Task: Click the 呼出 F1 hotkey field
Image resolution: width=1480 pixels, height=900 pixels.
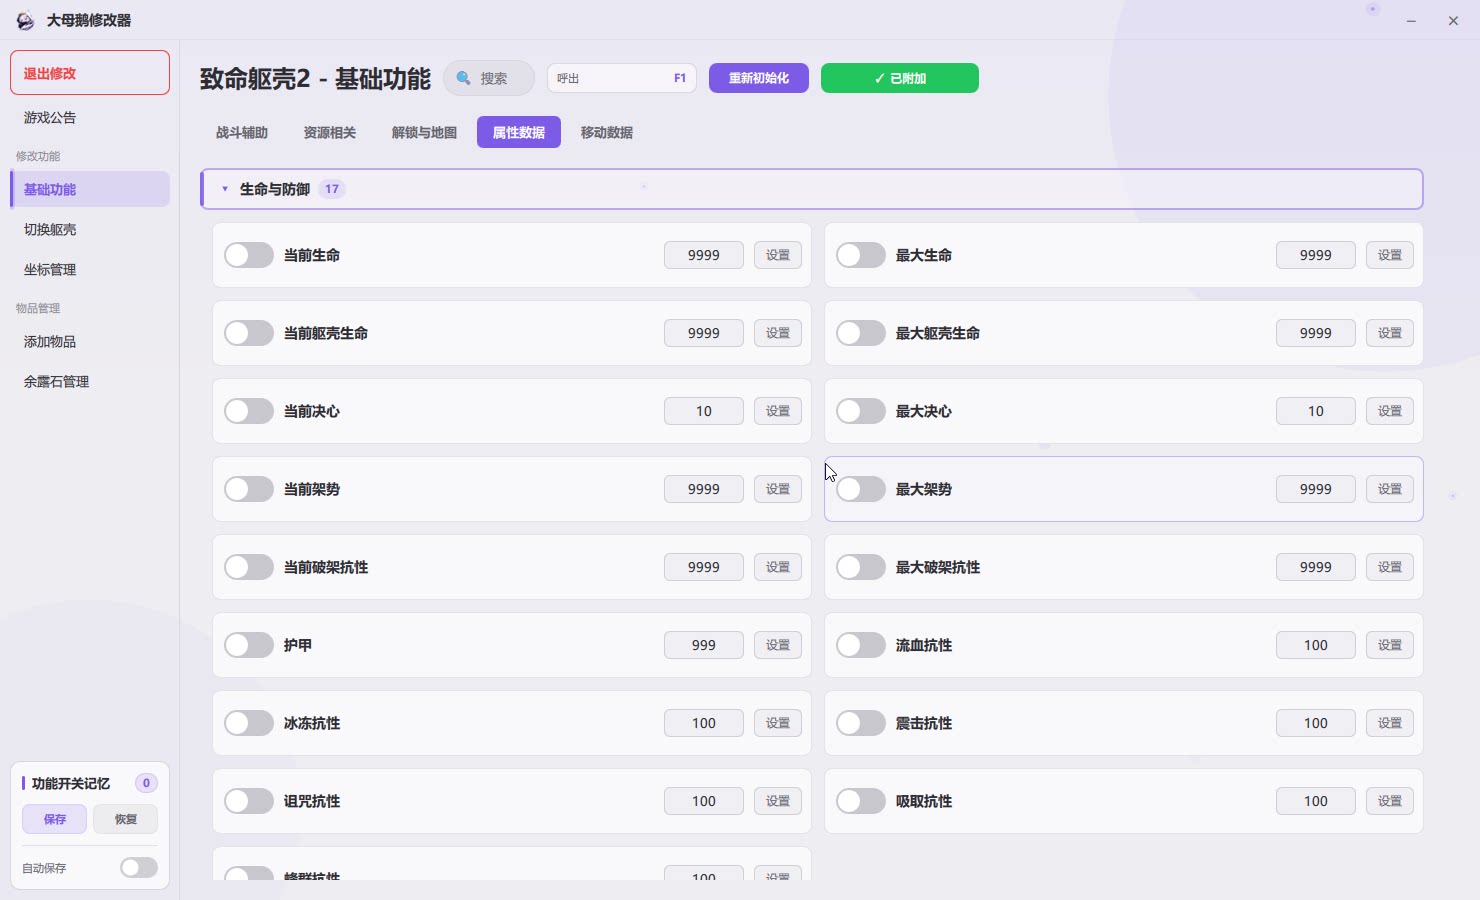Action: (x=622, y=78)
